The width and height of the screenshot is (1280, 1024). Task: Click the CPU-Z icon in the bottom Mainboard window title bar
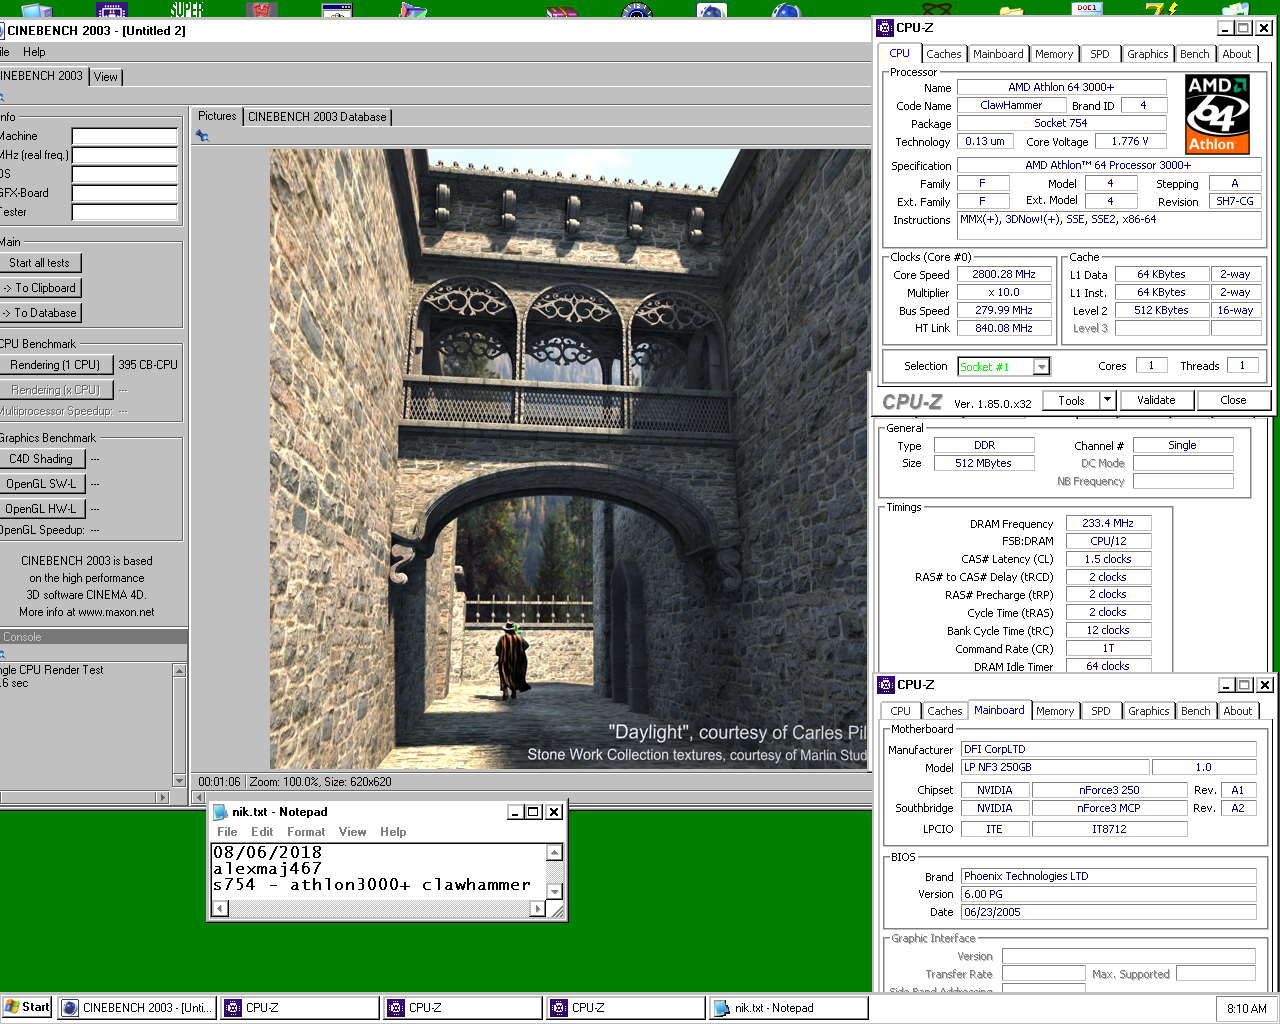coord(885,685)
